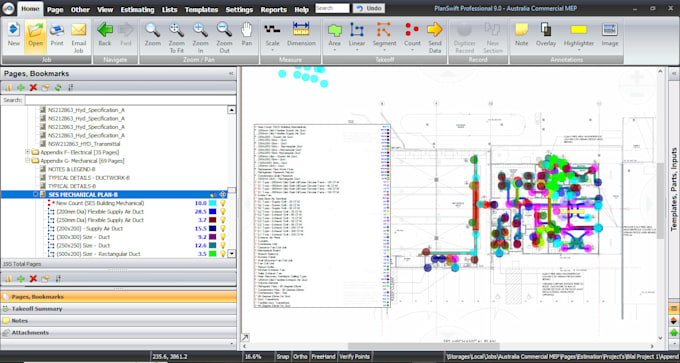
Task: Click the Zoom In tool
Action: tap(200, 36)
